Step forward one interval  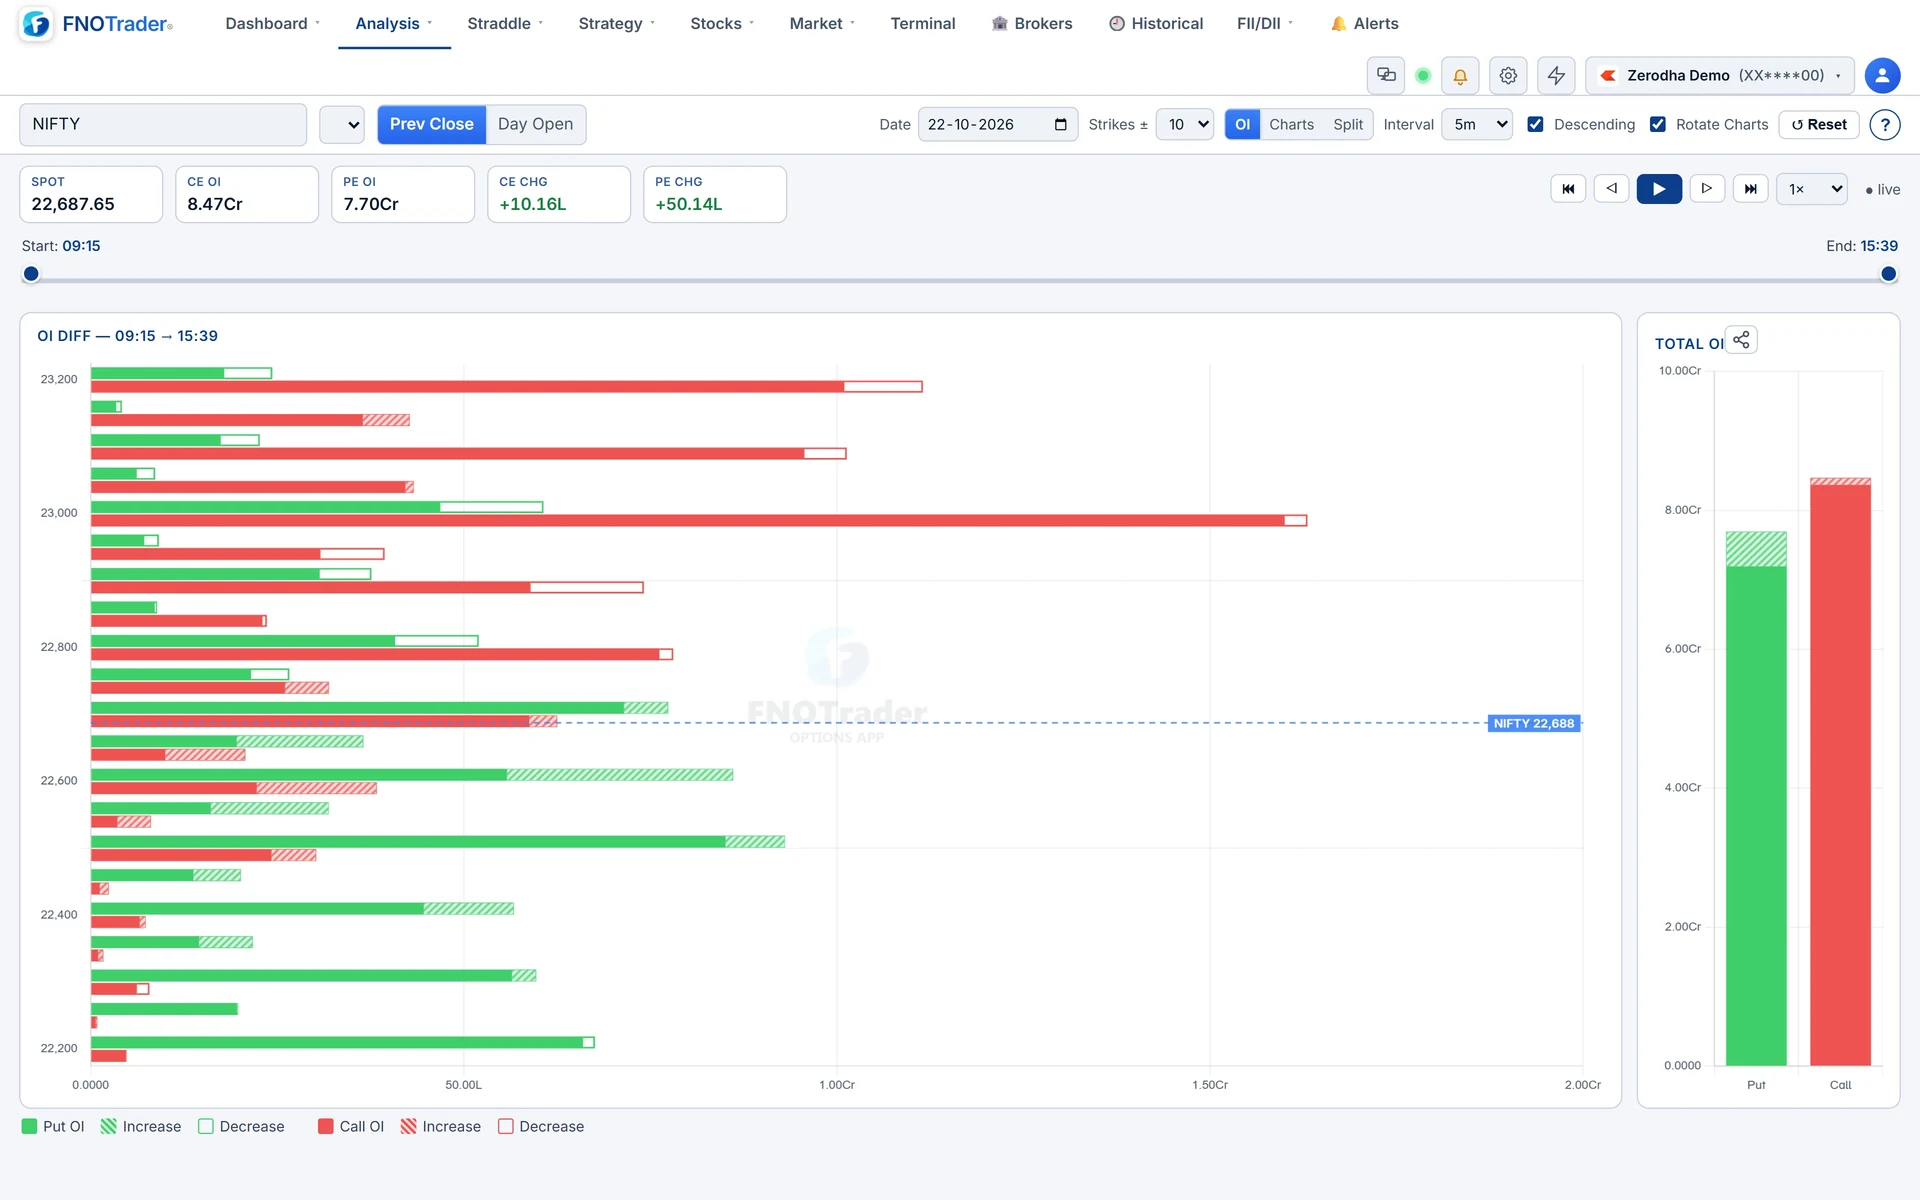tap(1707, 189)
